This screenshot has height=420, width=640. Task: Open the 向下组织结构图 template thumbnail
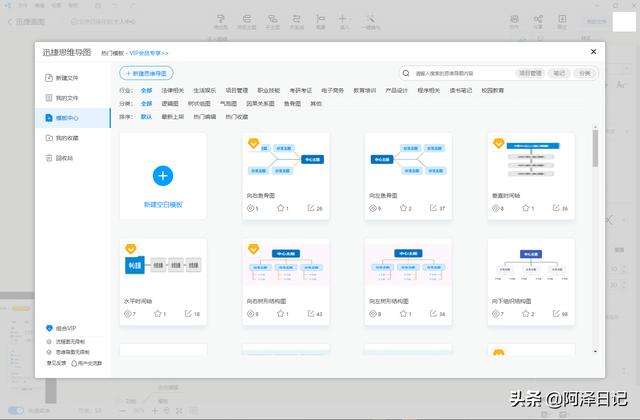531,265
